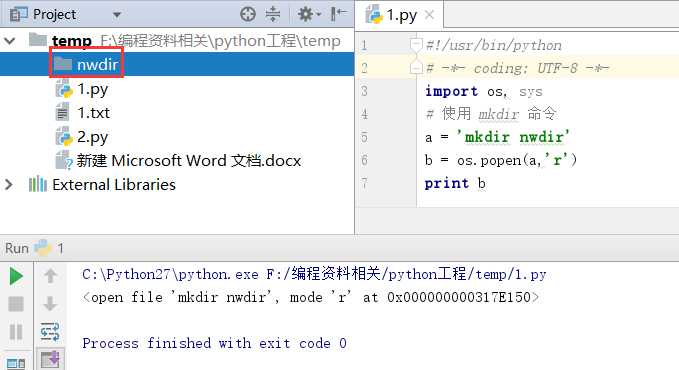The width and height of the screenshot is (679, 370).
Task: Expand the External Libraries node
Action: click(8, 185)
